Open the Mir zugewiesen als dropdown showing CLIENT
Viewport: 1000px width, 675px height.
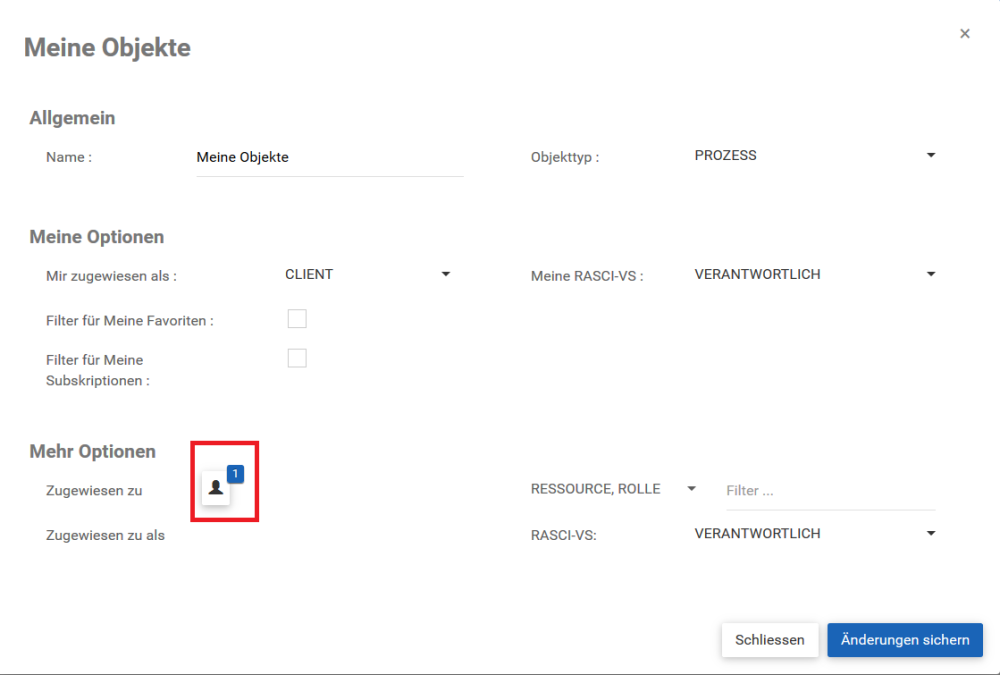click(368, 274)
